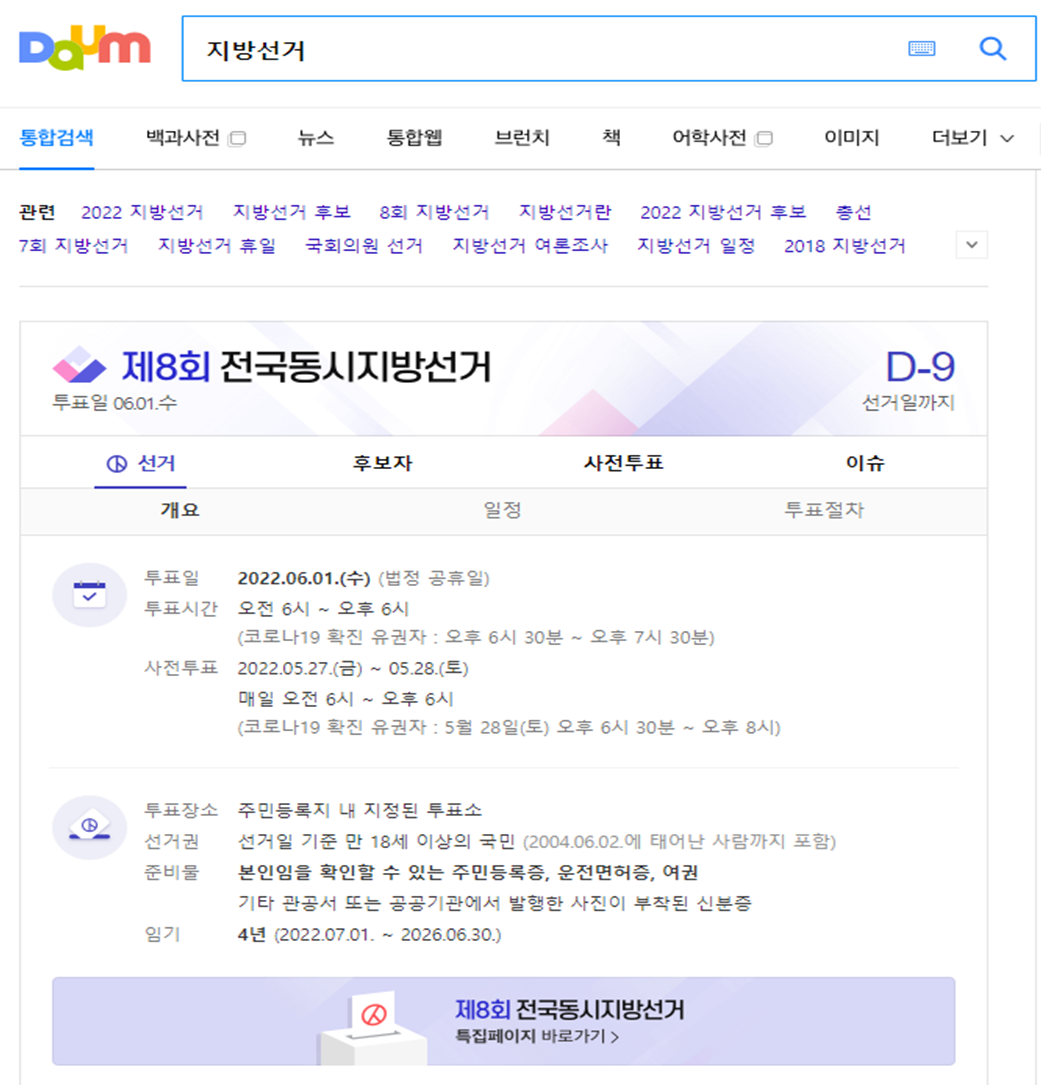Select the 이슈 tab
1041x1085 pixels.
865,463
